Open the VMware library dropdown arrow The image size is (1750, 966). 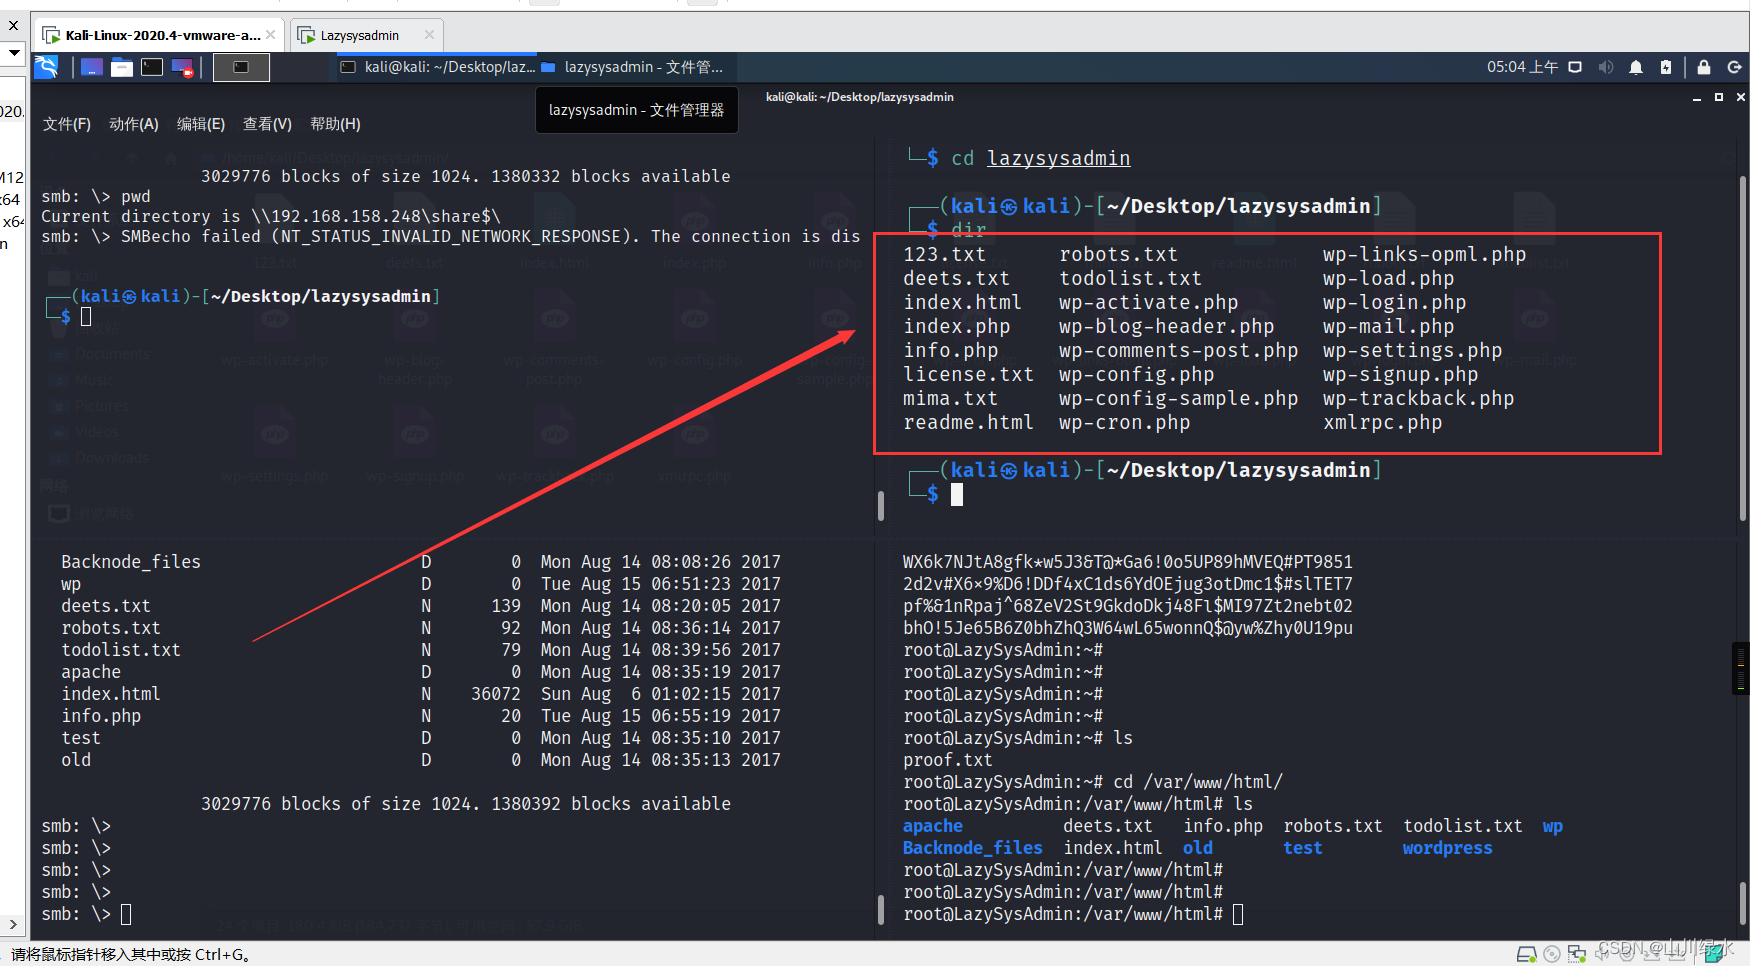pos(14,52)
